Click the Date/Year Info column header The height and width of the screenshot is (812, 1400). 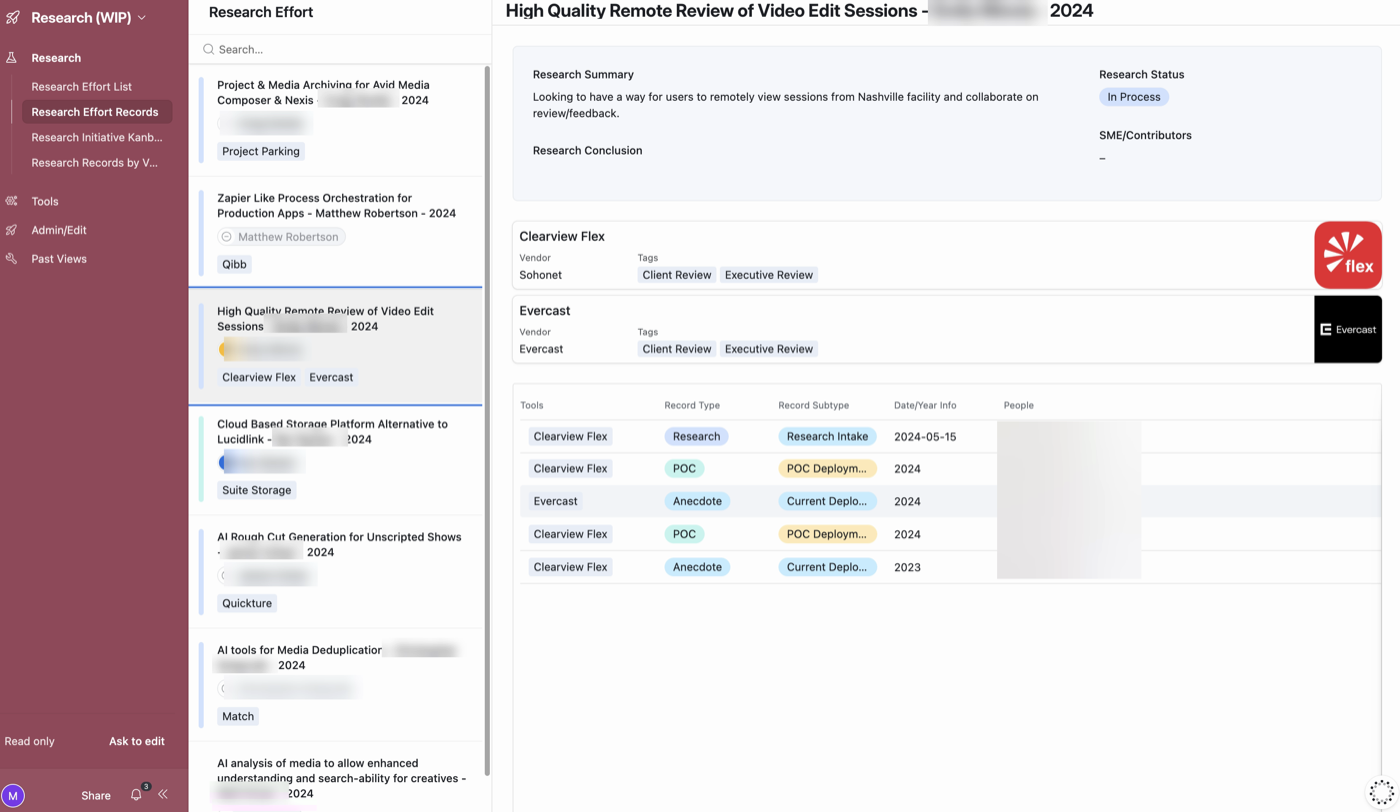tap(925, 405)
